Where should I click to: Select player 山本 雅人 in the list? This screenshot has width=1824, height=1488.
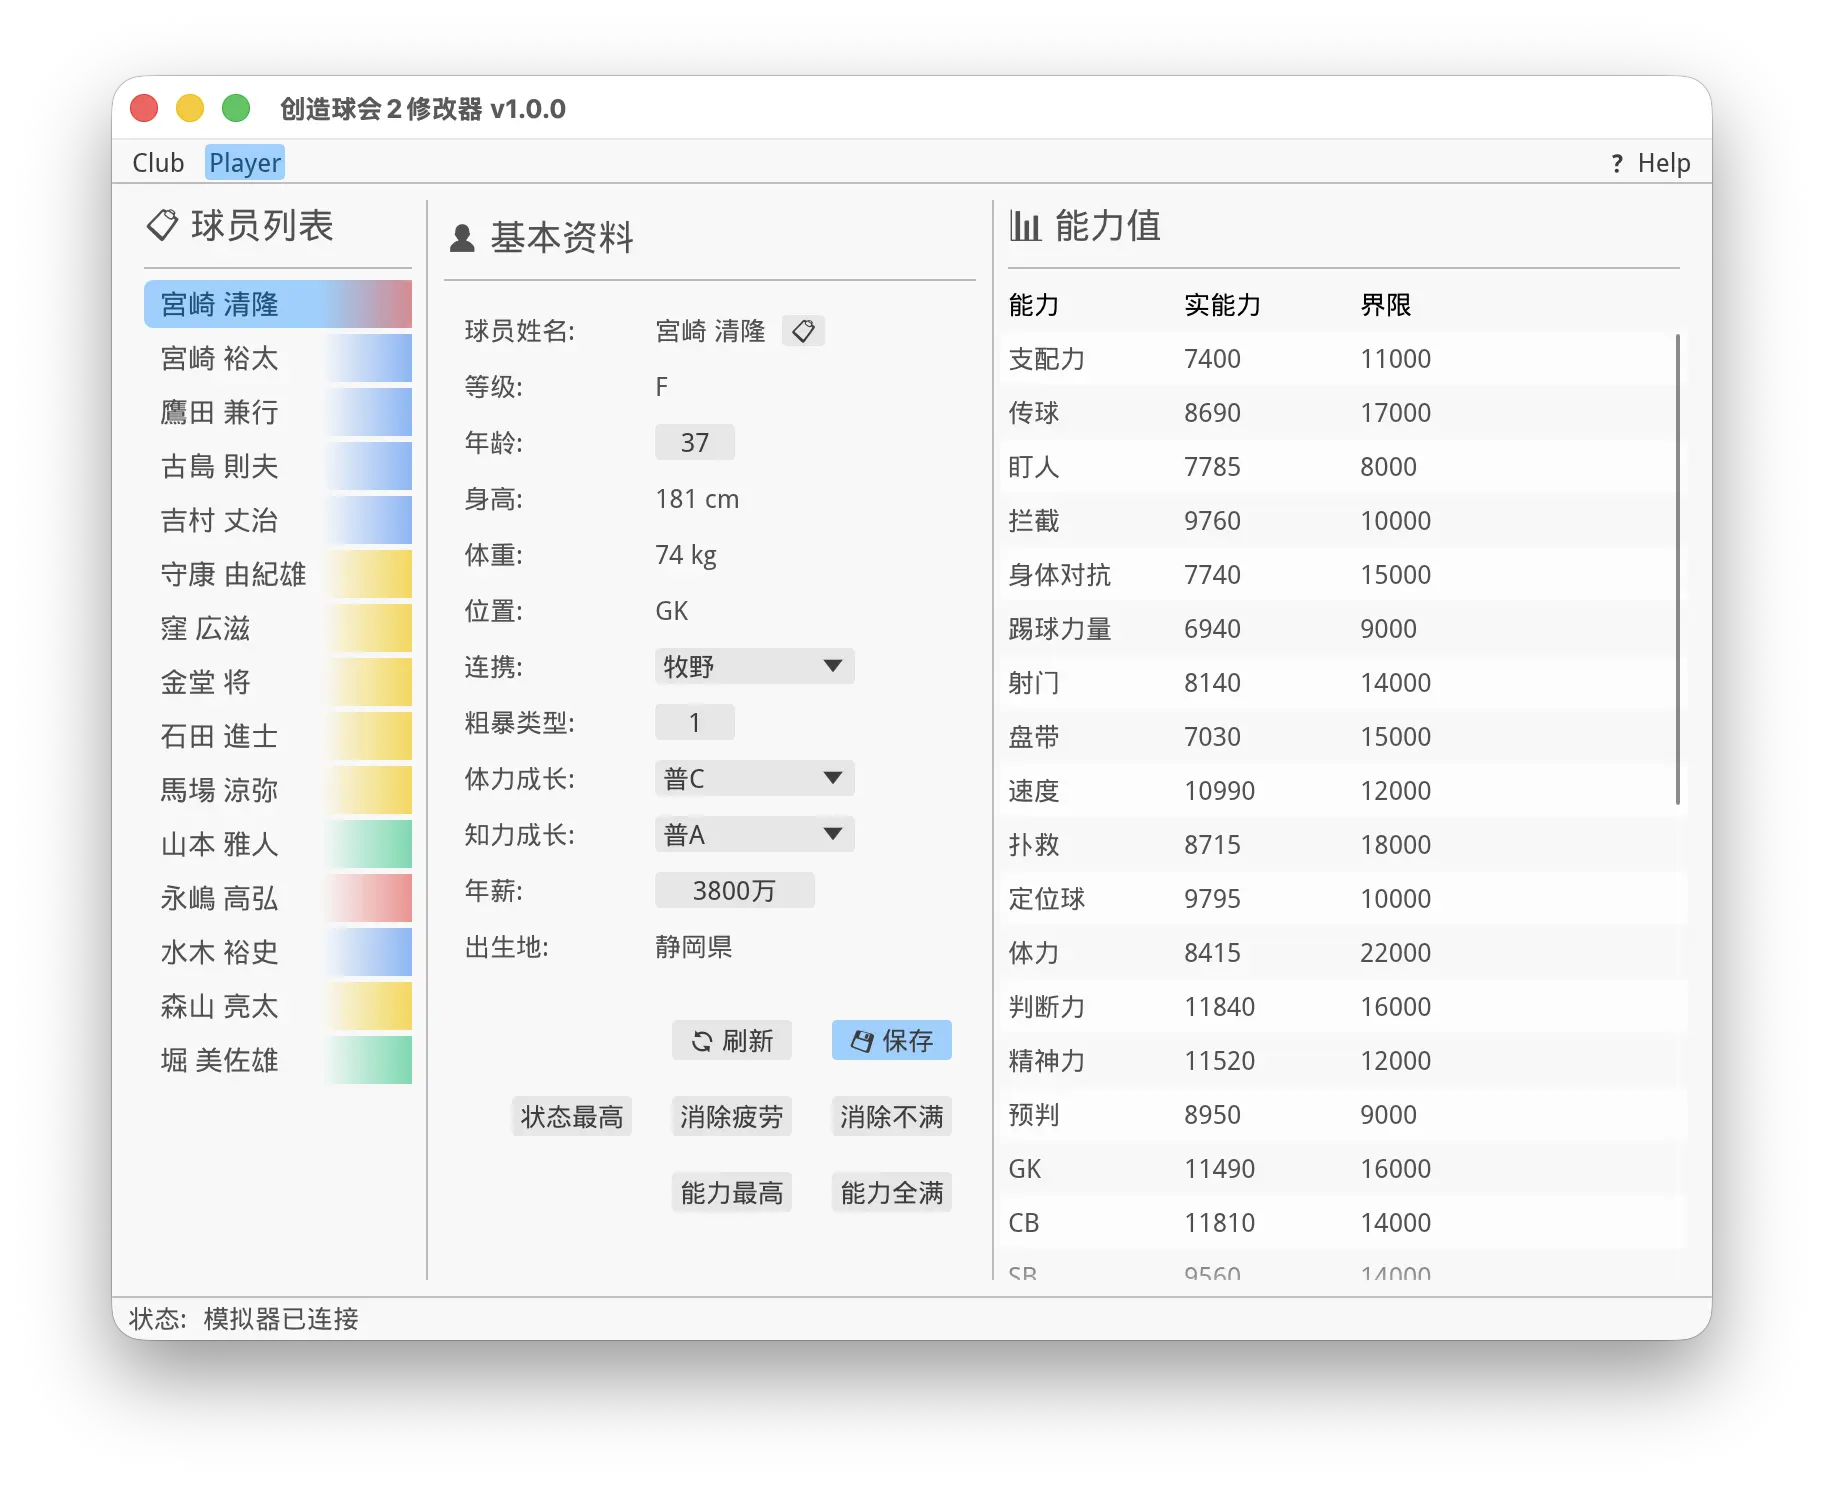point(278,844)
